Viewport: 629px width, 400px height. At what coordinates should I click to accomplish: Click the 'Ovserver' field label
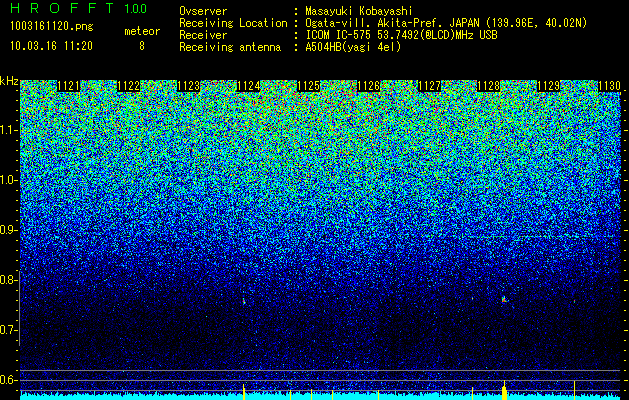click(203, 11)
